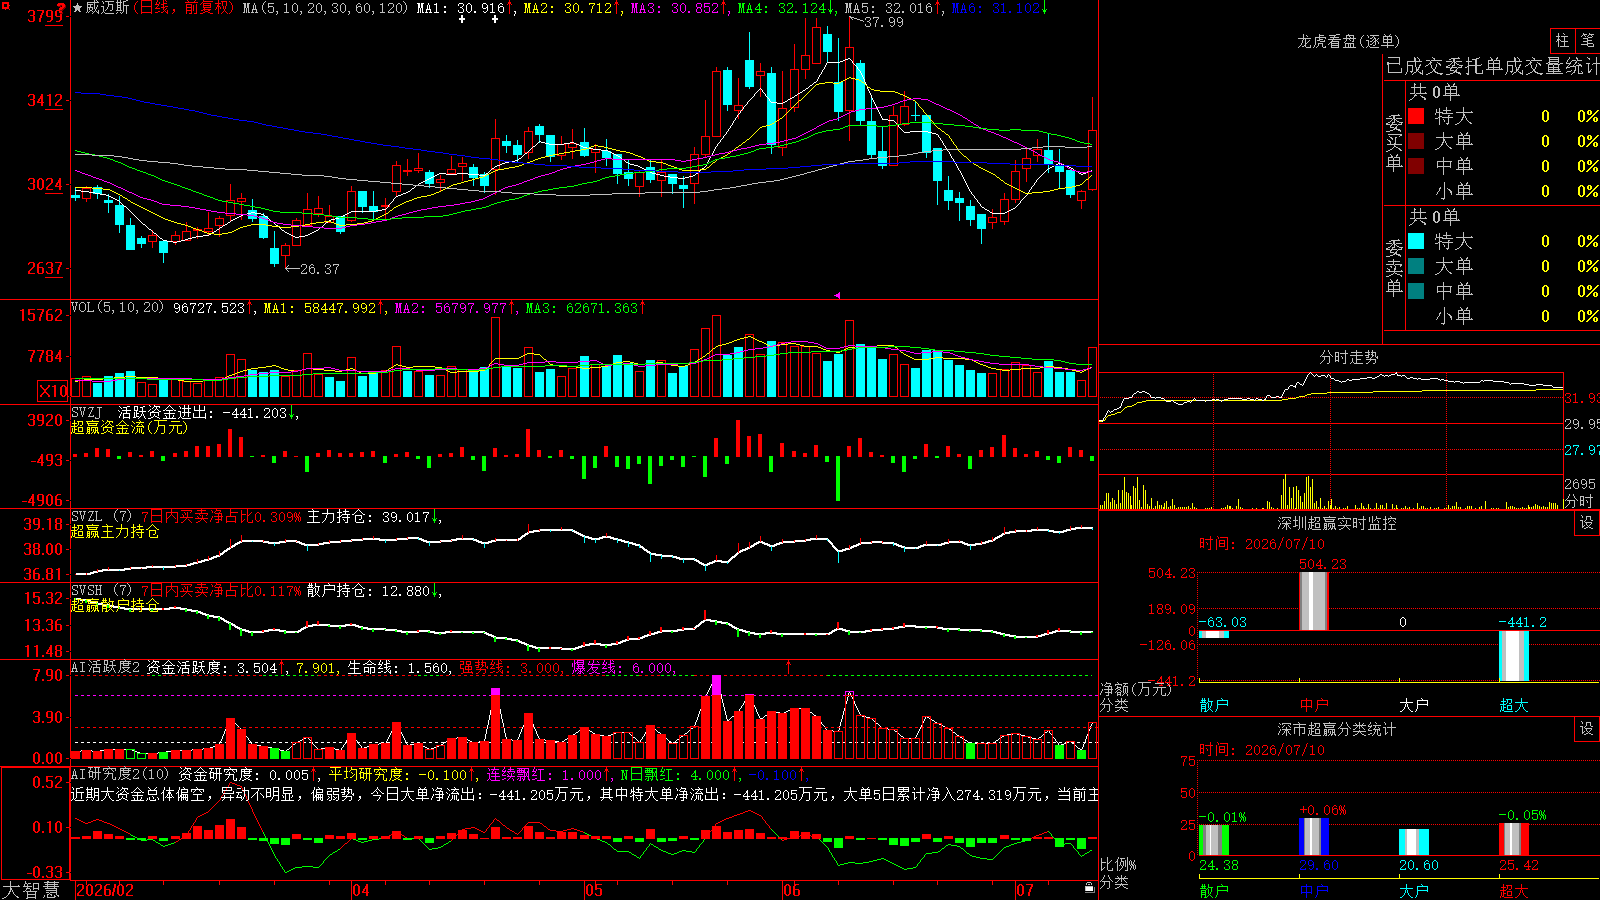Click the -441.2 bar in the 超大 column
Viewport: 1600px width, 900px height.
coord(1514,656)
